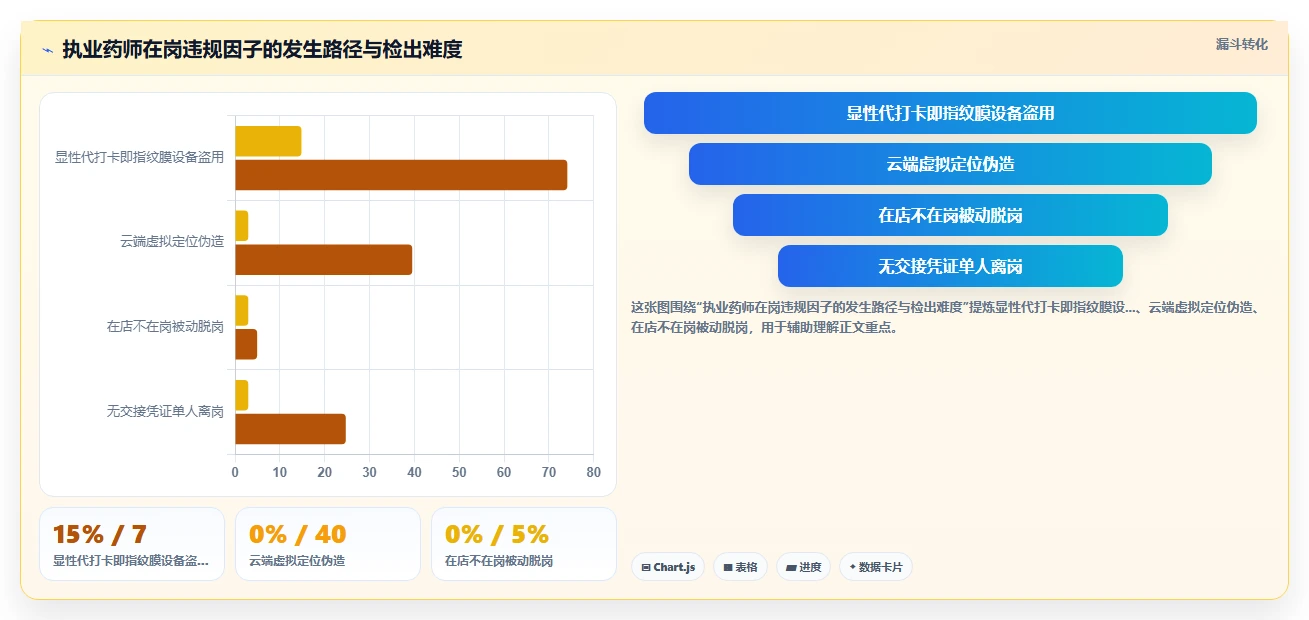Click the description paragraph beginning 这张图围绕
Image resolution: width=1309 pixels, height=620 pixels.
[947, 317]
